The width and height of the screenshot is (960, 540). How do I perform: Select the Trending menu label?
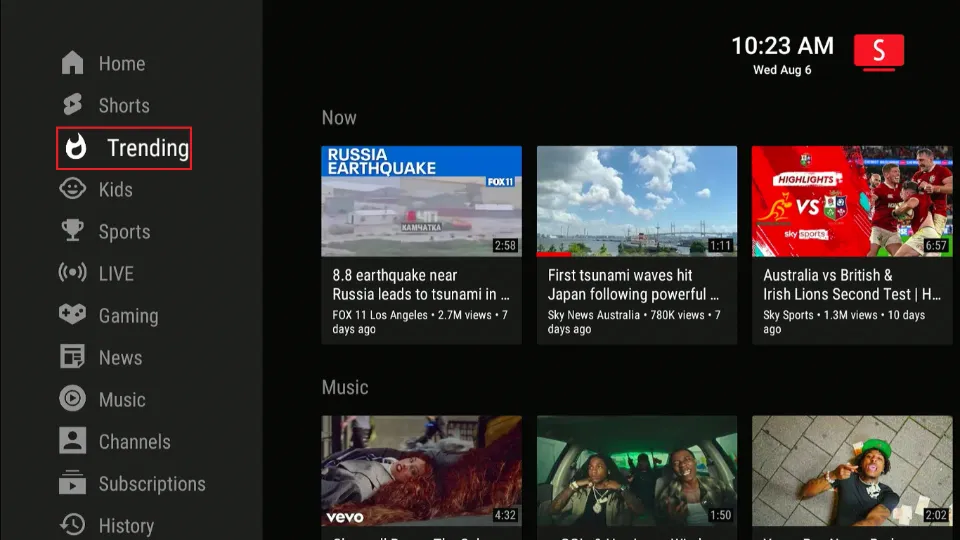click(x=148, y=148)
